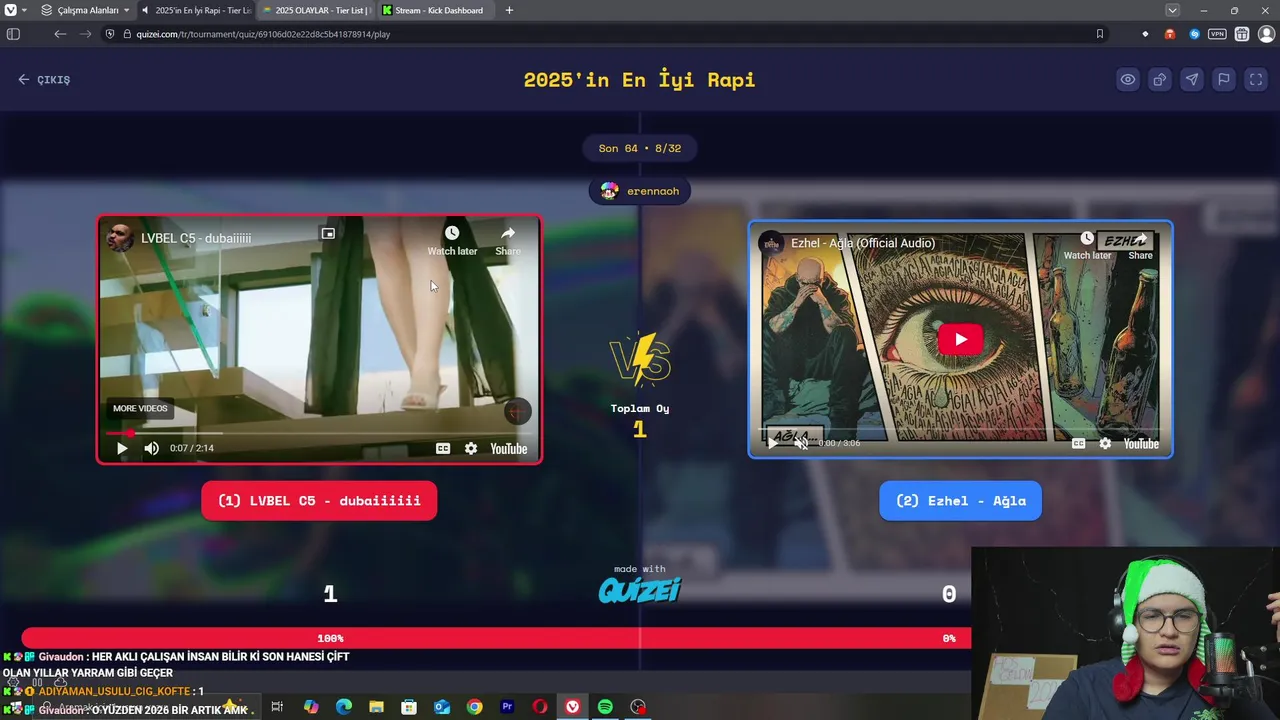
Task: Click the red 100% vote percentage bar
Action: tap(496, 638)
